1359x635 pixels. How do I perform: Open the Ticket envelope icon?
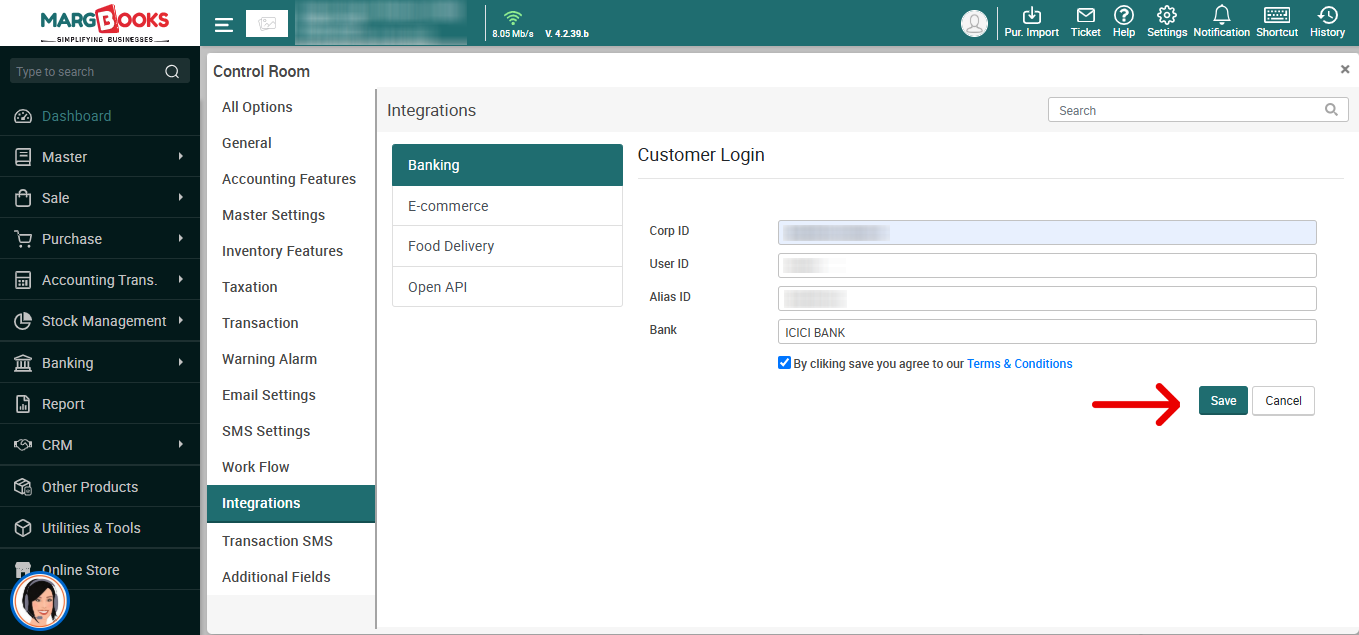[1085, 15]
